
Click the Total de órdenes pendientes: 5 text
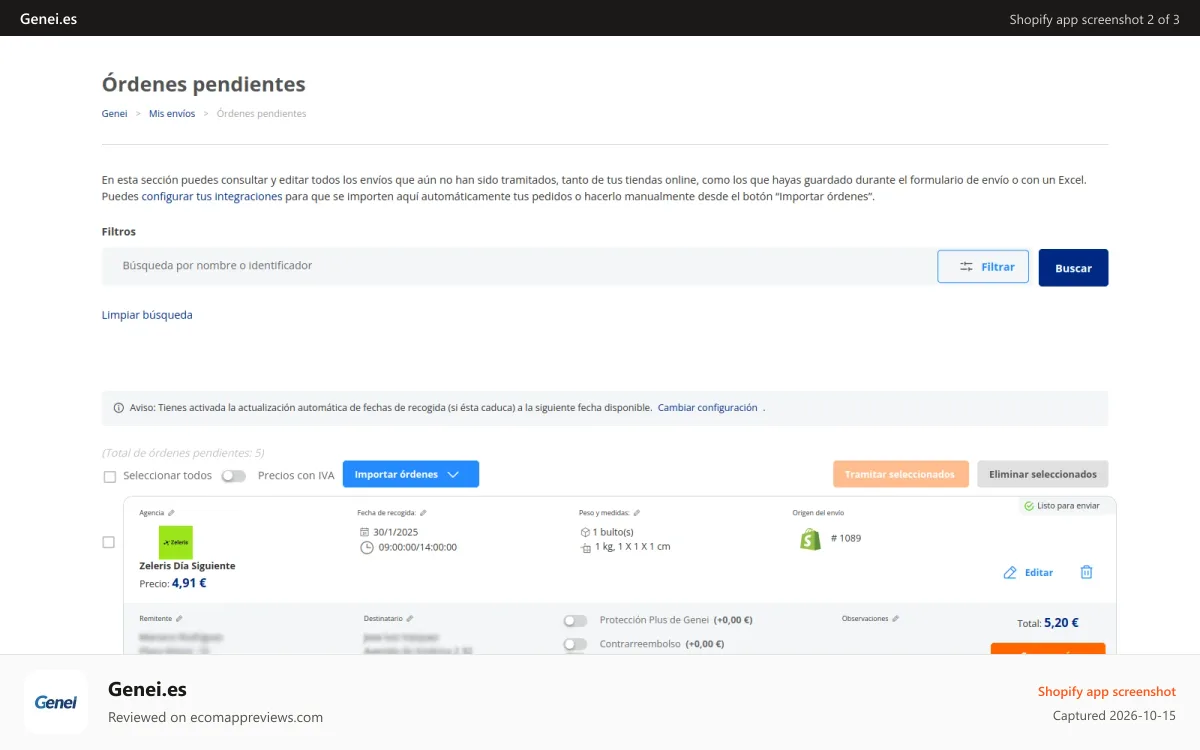[183, 453]
